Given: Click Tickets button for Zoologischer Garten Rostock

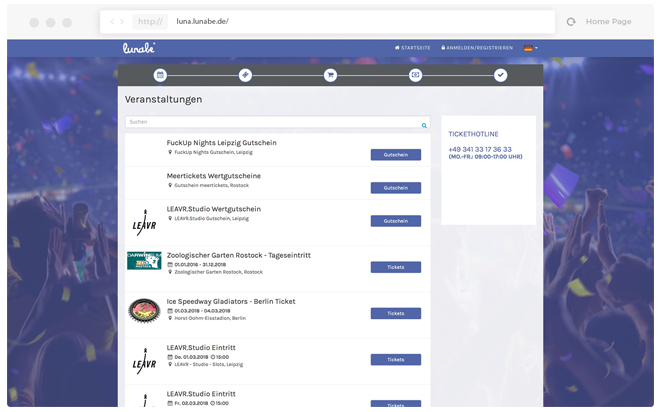Looking at the screenshot, I should (x=396, y=267).
